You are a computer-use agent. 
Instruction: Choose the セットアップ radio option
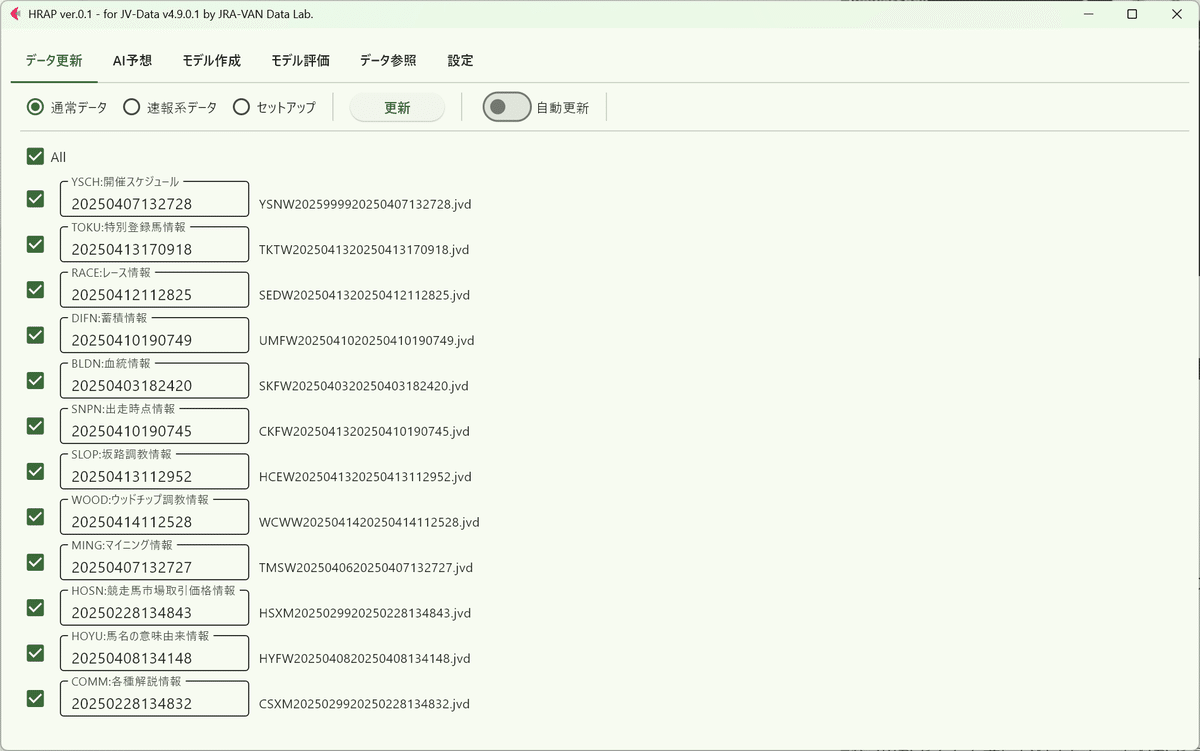(241, 106)
